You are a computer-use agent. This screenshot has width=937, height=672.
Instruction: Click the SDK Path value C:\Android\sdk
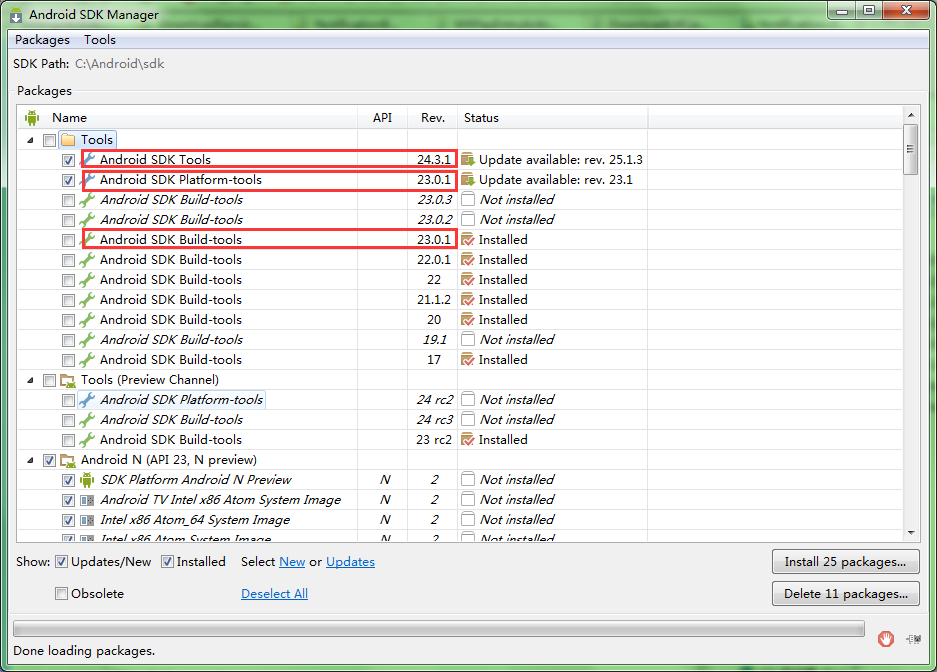120,64
